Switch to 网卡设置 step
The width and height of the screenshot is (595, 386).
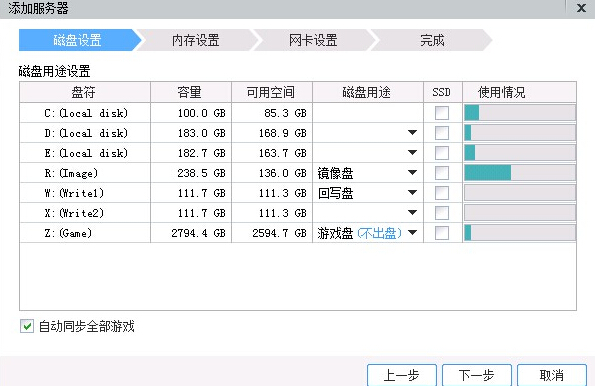(x=313, y=40)
